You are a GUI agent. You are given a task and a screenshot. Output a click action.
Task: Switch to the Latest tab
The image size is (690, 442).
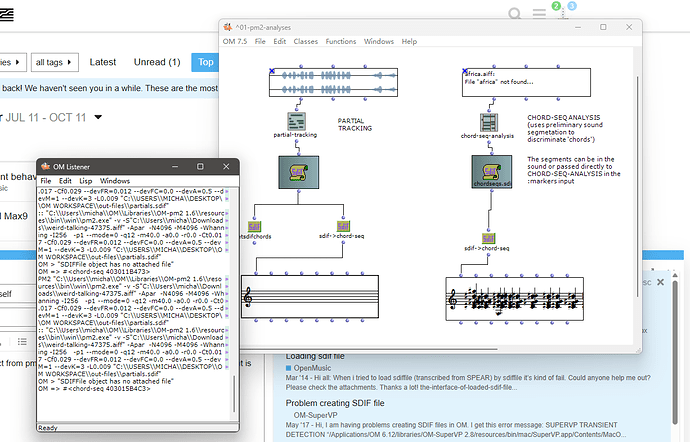pyautogui.click(x=103, y=62)
